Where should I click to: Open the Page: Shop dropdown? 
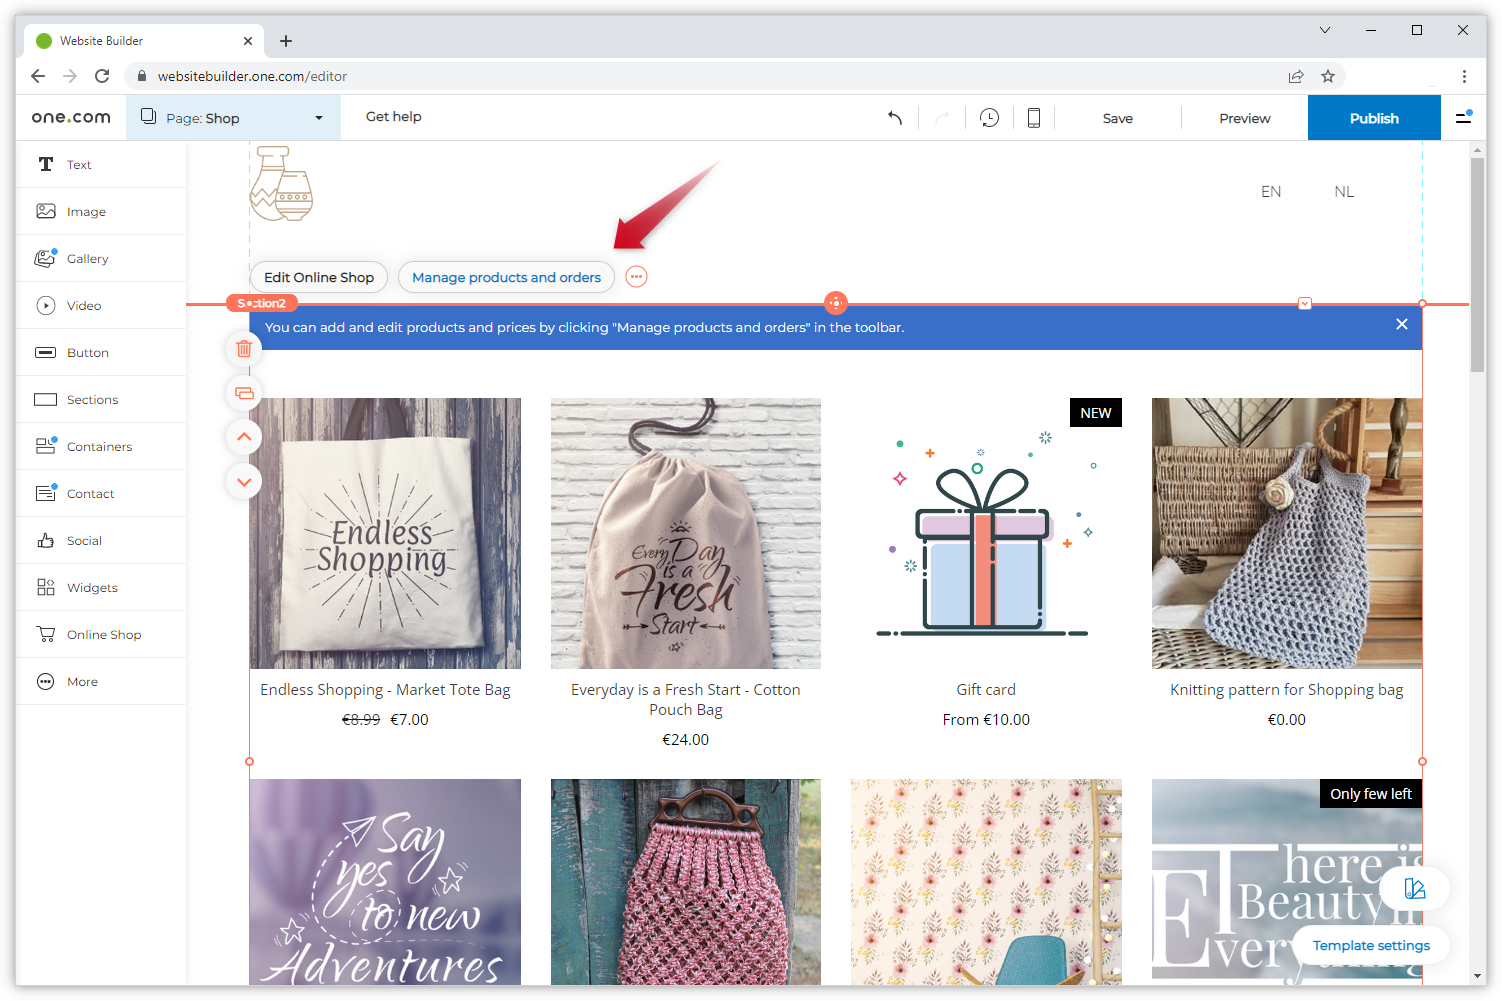coord(233,117)
